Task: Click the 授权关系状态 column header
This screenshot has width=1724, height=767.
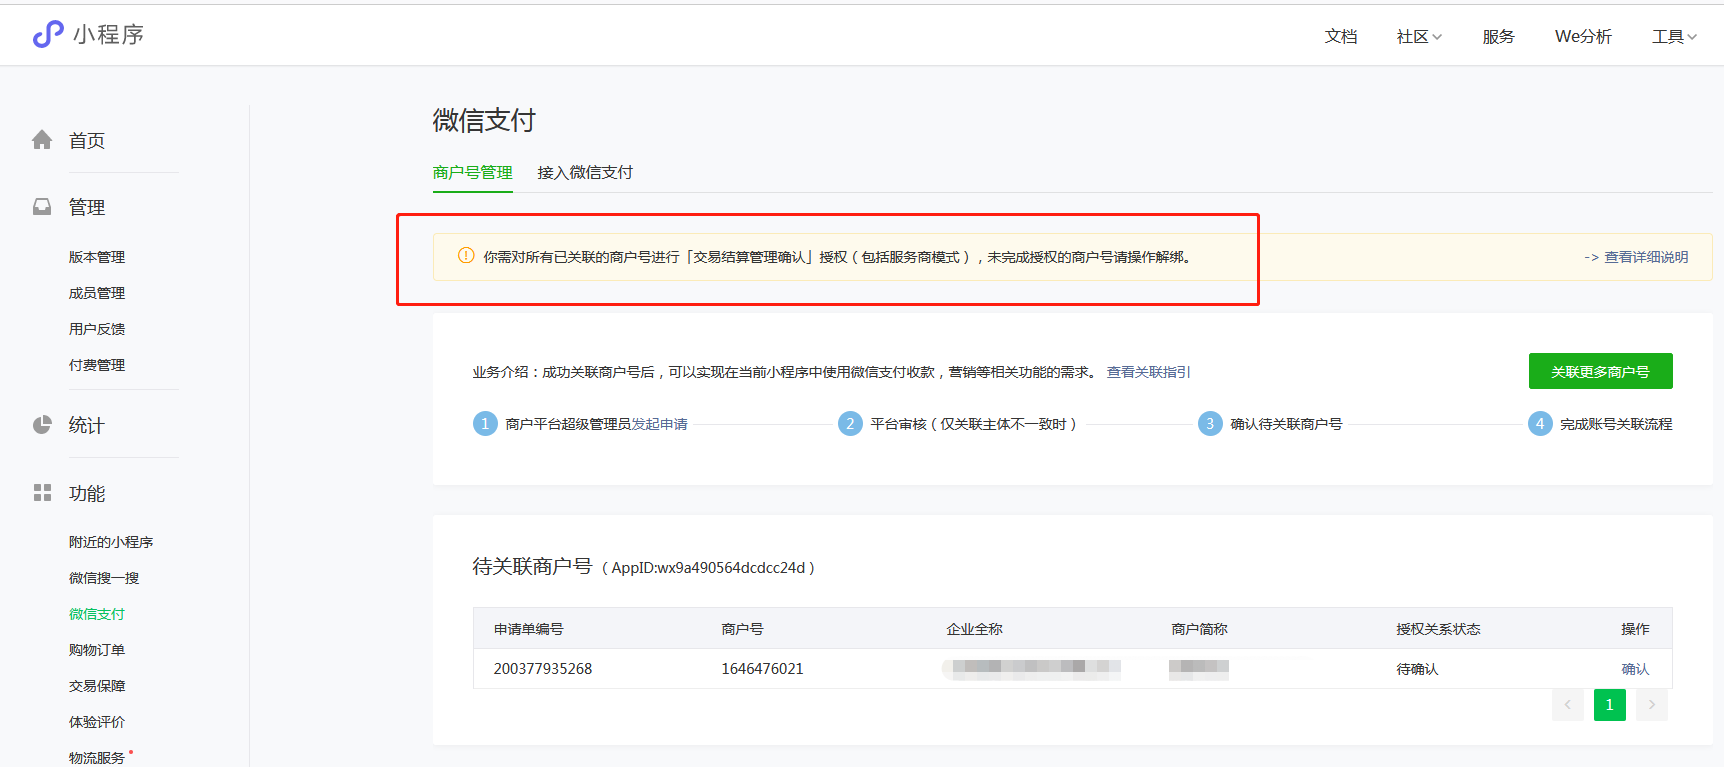Action: click(1438, 629)
